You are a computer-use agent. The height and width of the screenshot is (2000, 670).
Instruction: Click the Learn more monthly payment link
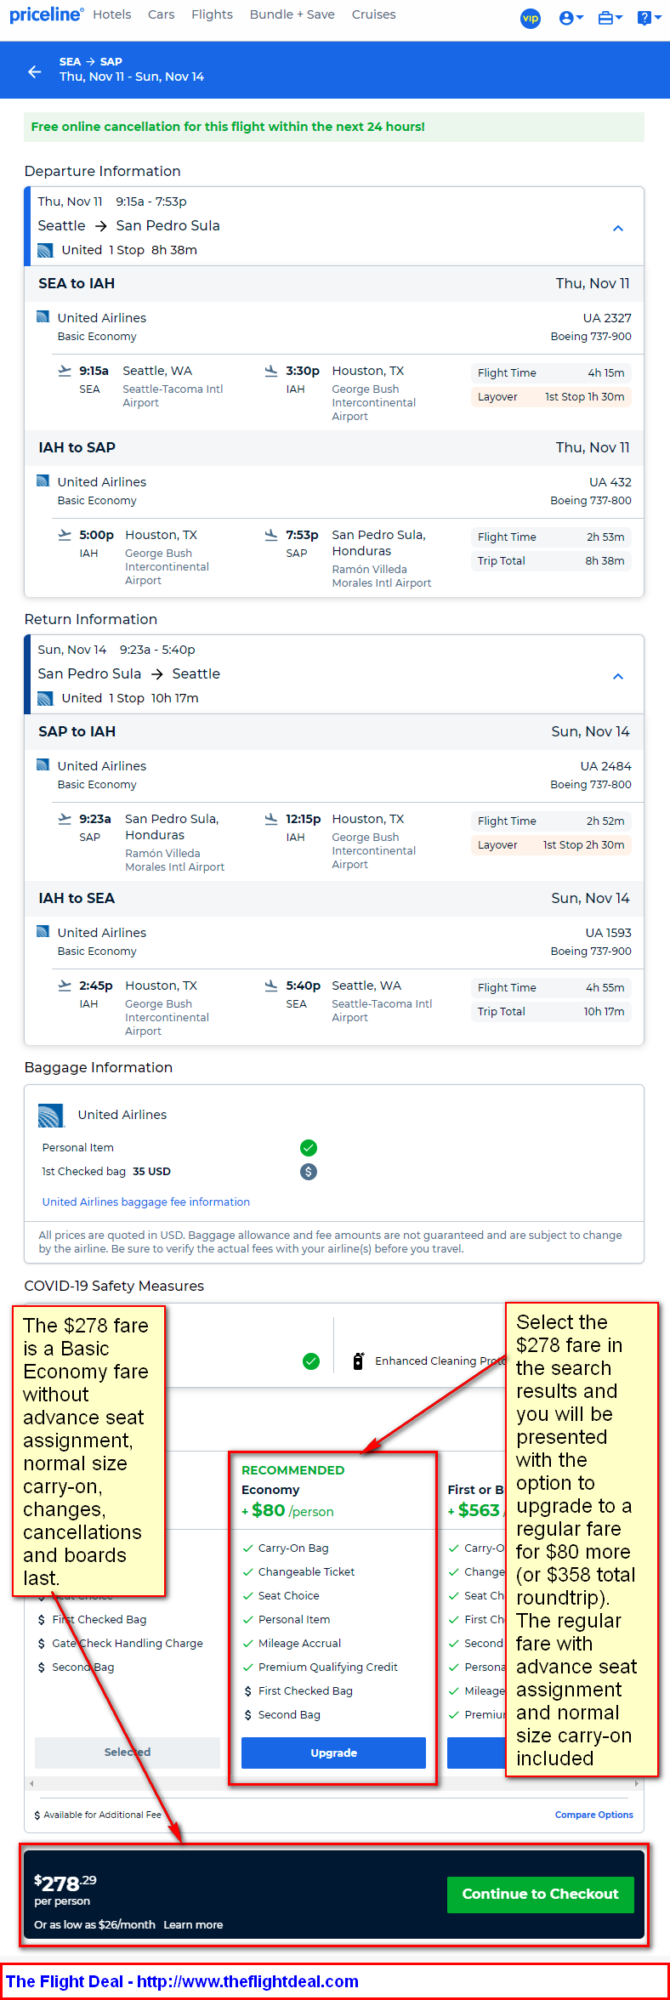click(x=193, y=1924)
